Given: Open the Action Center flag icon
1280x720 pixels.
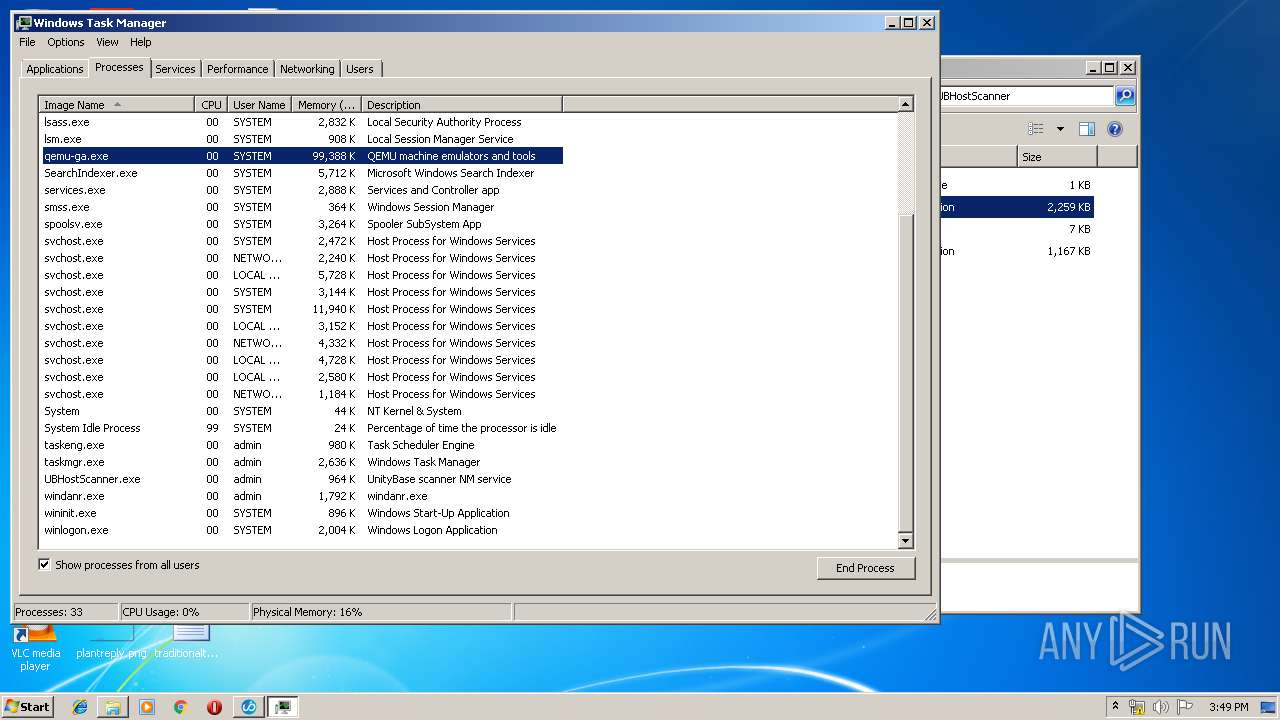Looking at the screenshot, I should point(1185,707).
